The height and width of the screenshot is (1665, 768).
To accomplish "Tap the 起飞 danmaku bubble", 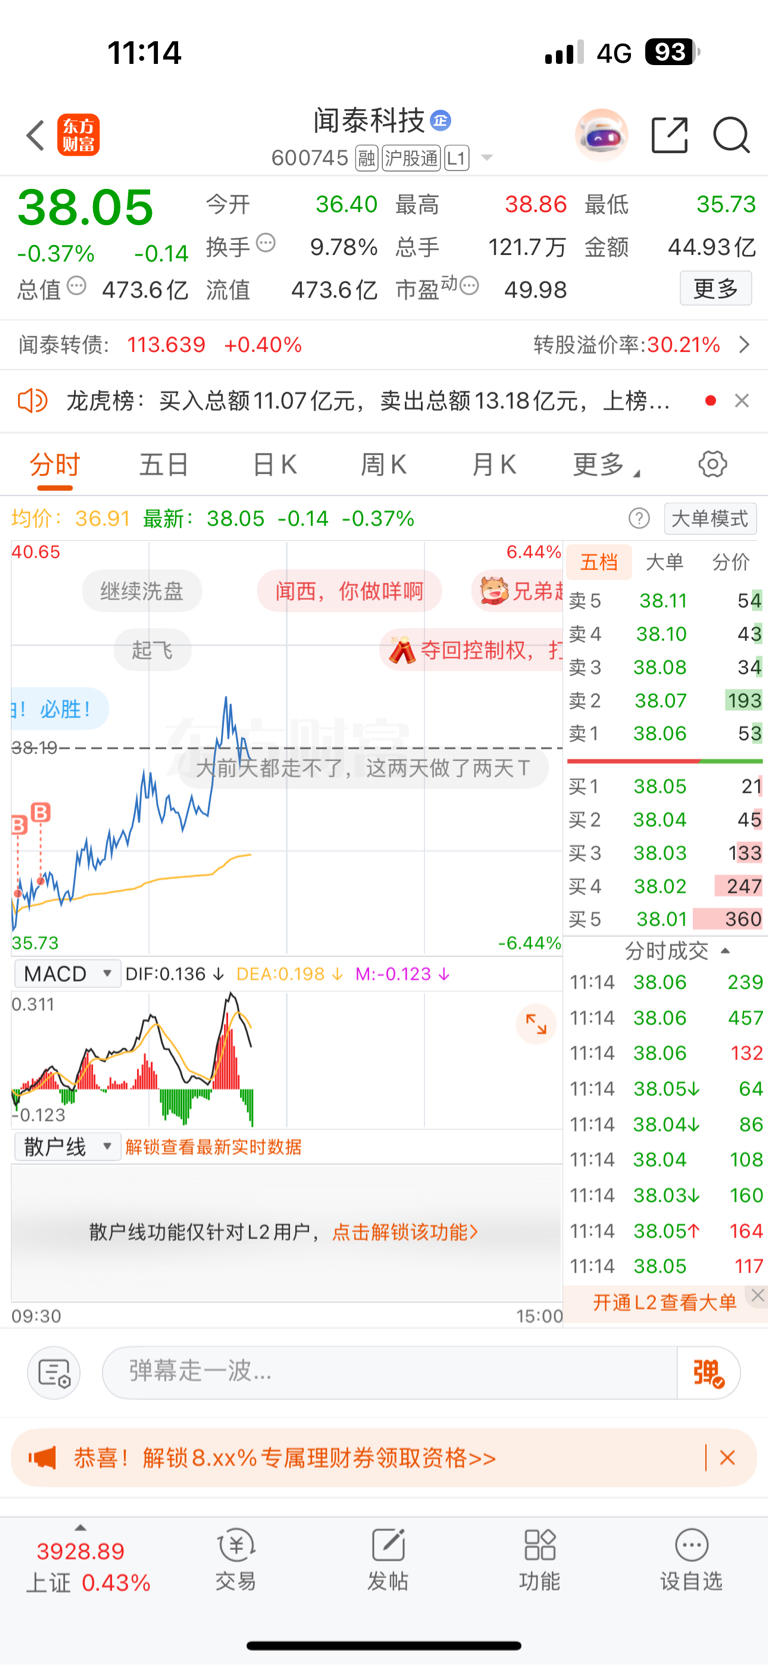I will (152, 650).
